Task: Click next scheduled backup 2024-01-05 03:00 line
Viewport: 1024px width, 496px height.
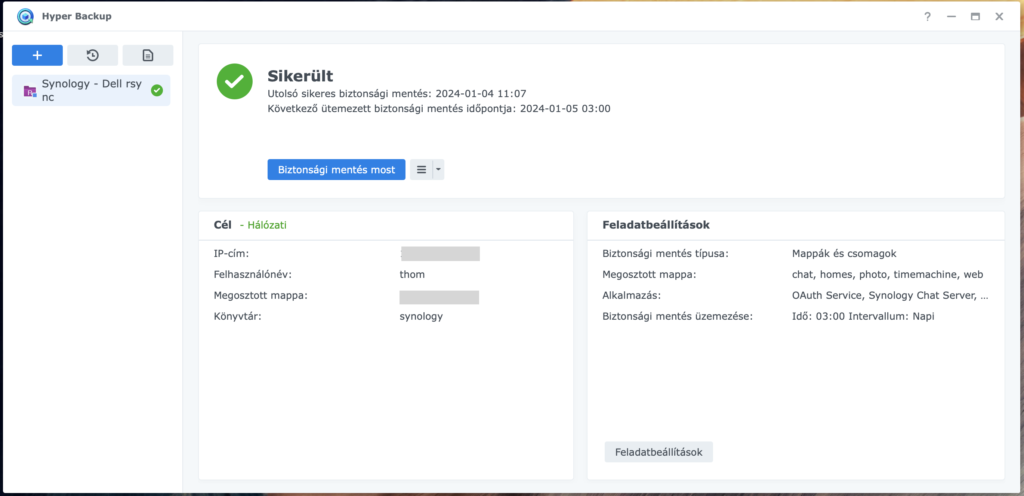Action: coord(439,109)
